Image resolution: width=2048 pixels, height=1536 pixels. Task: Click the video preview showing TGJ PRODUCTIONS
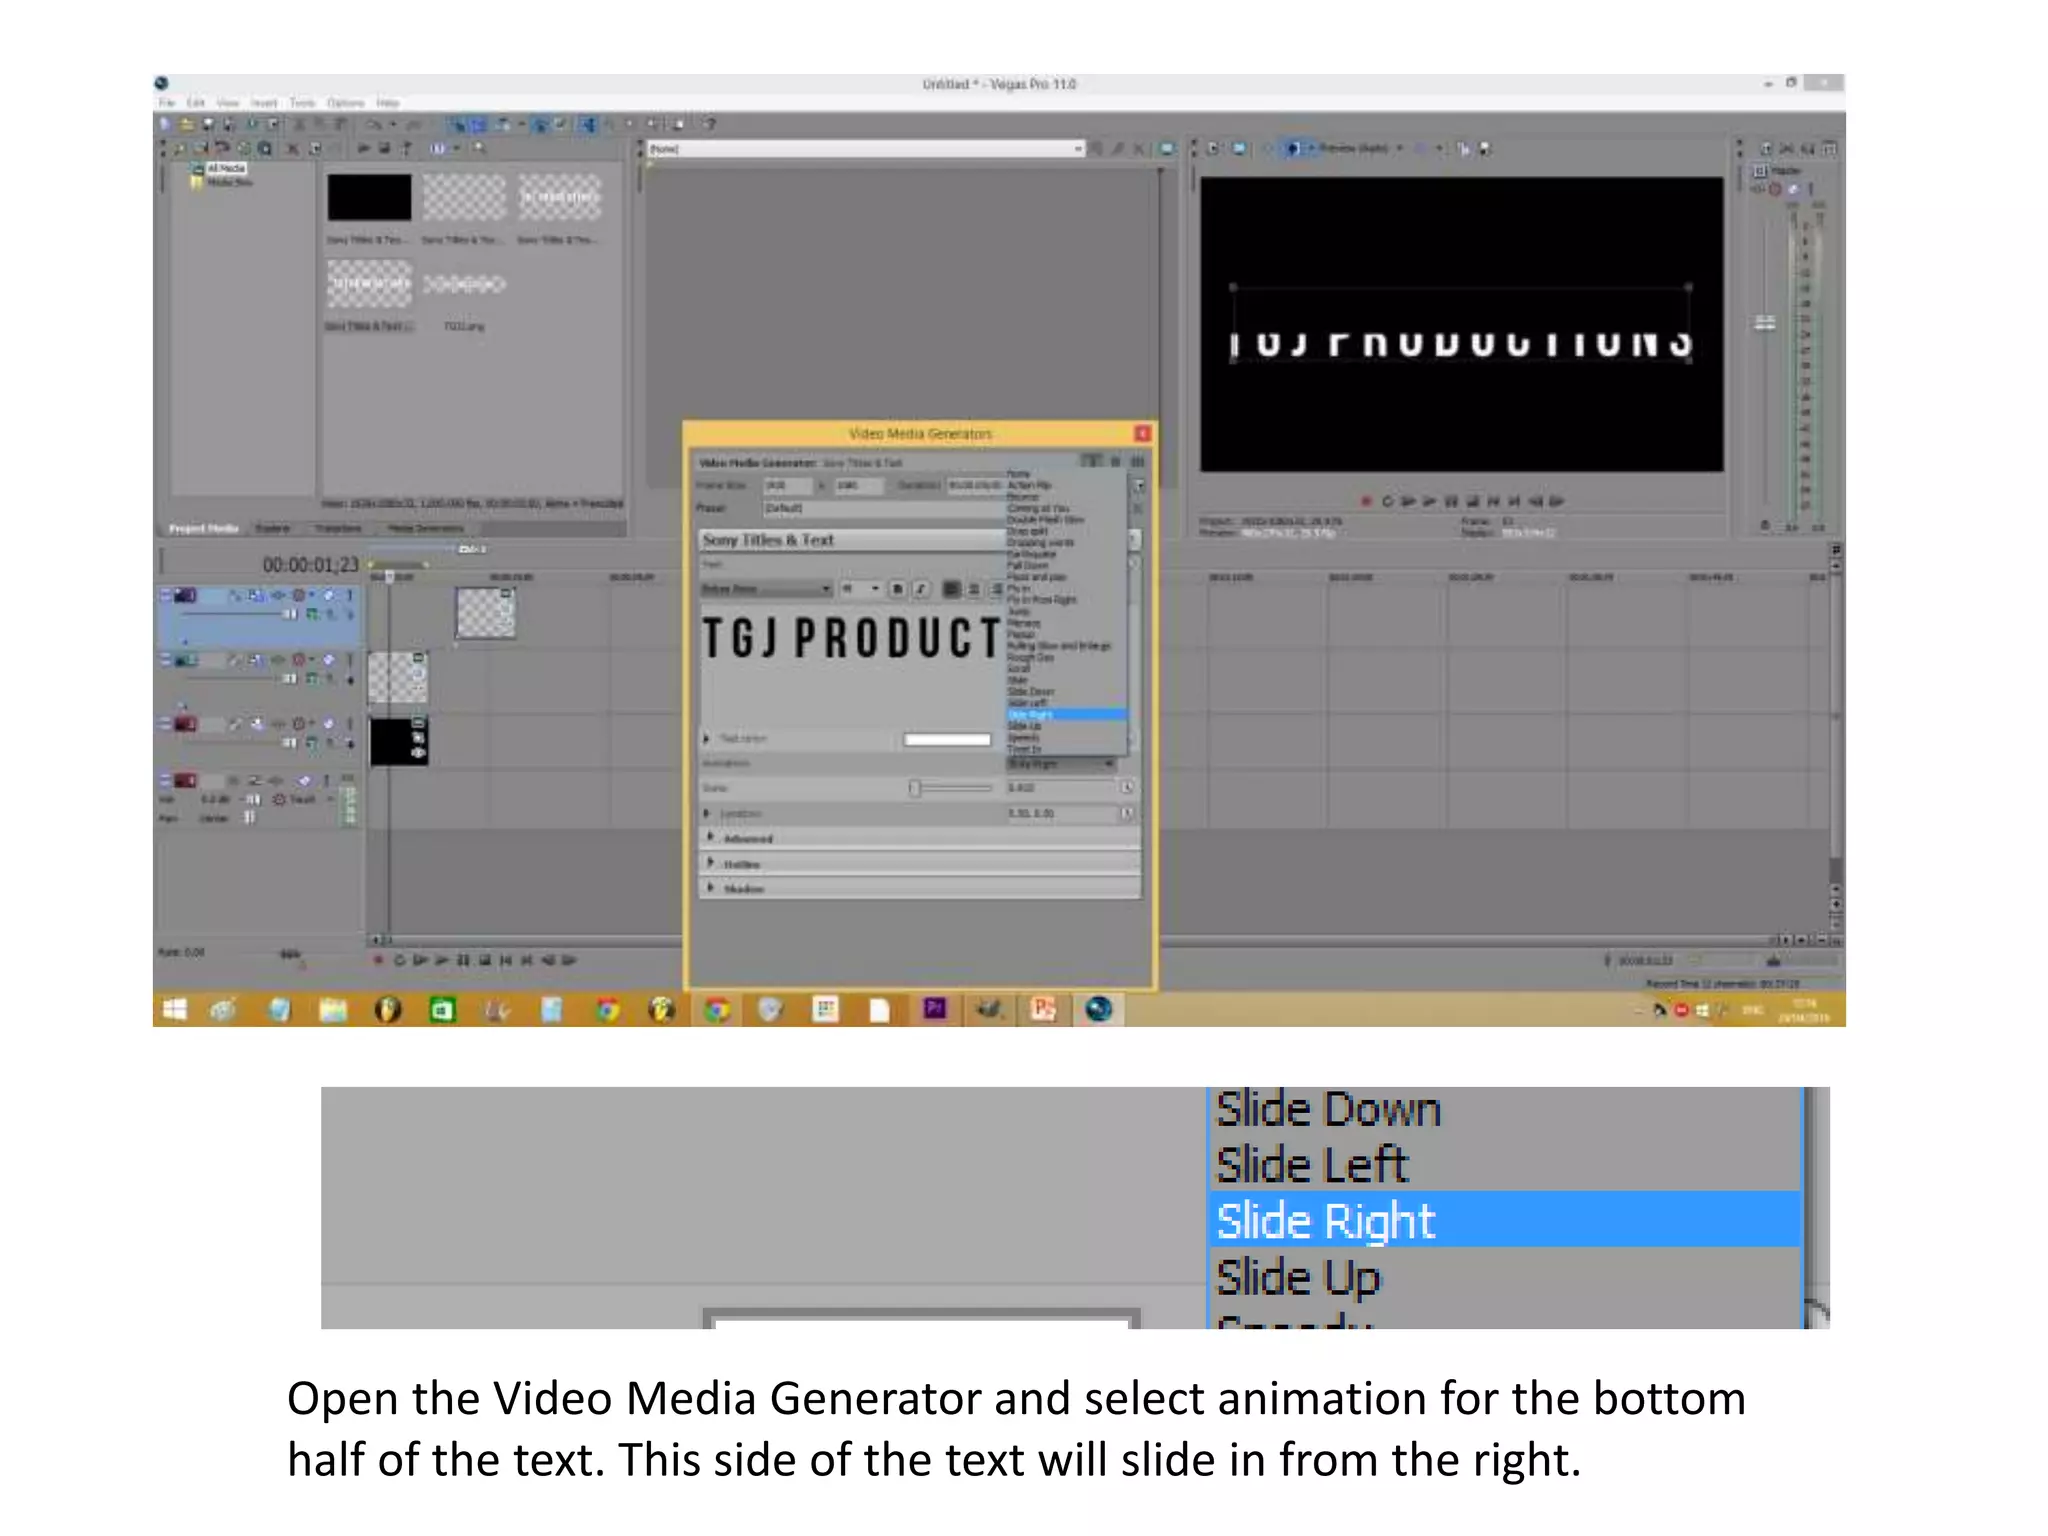tap(1462, 325)
